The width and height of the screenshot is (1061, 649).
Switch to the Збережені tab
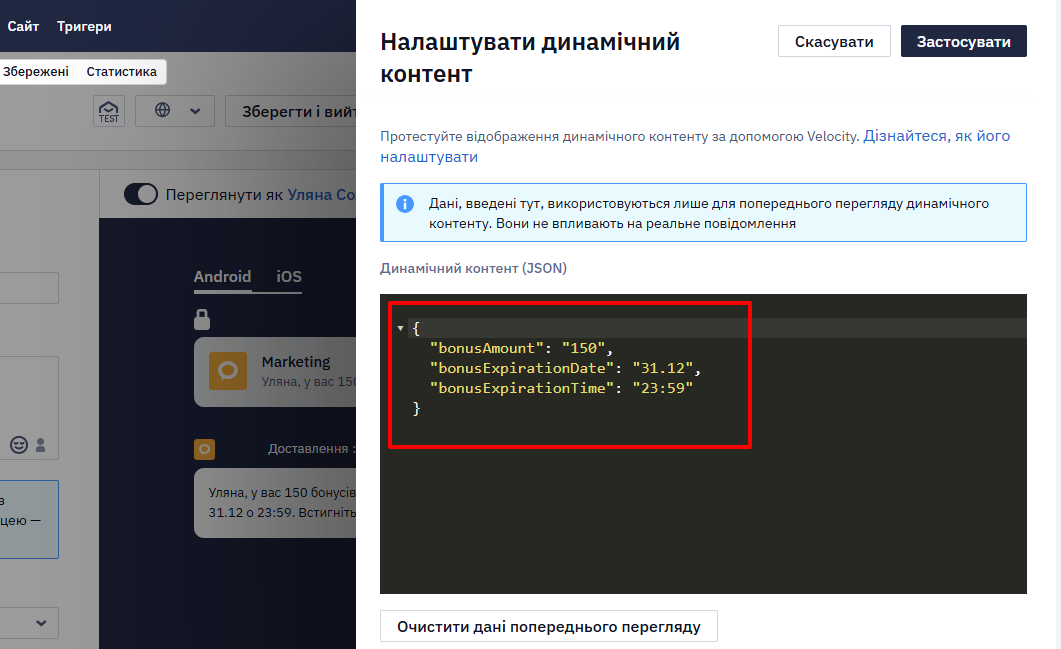pyautogui.click(x=36, y=72)
